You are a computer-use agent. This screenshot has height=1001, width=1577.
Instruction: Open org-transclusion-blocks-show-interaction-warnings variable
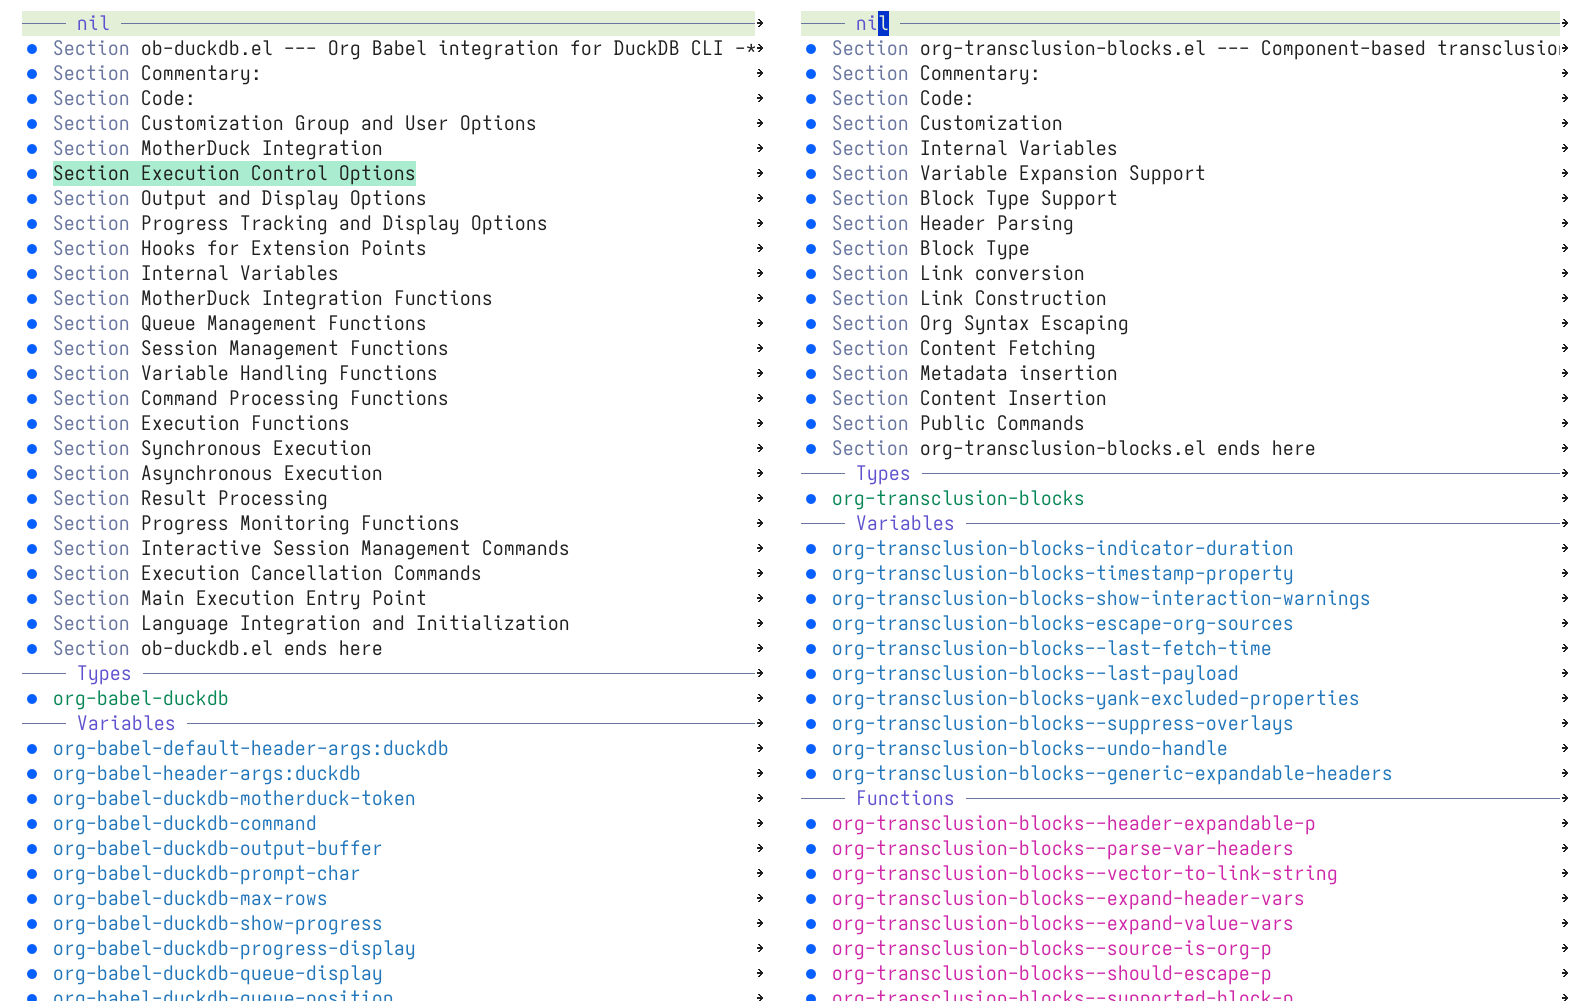[1101, 598]
